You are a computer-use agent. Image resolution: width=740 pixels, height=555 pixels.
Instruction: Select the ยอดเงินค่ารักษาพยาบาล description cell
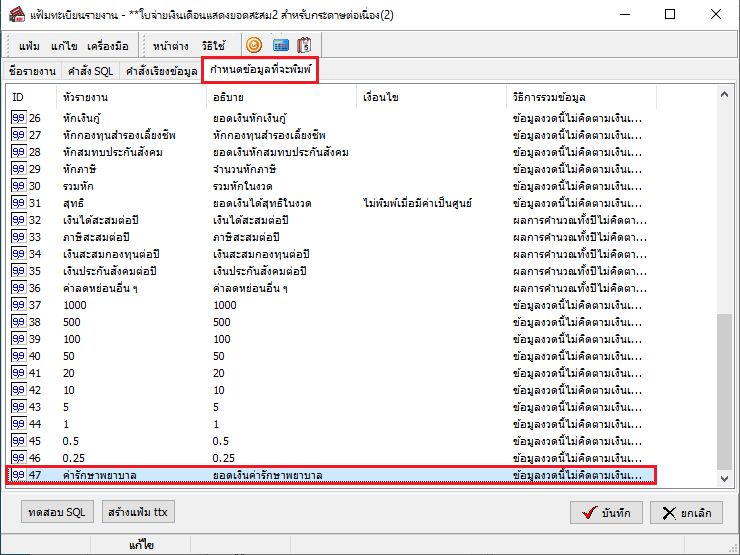(x=268, y=475)
